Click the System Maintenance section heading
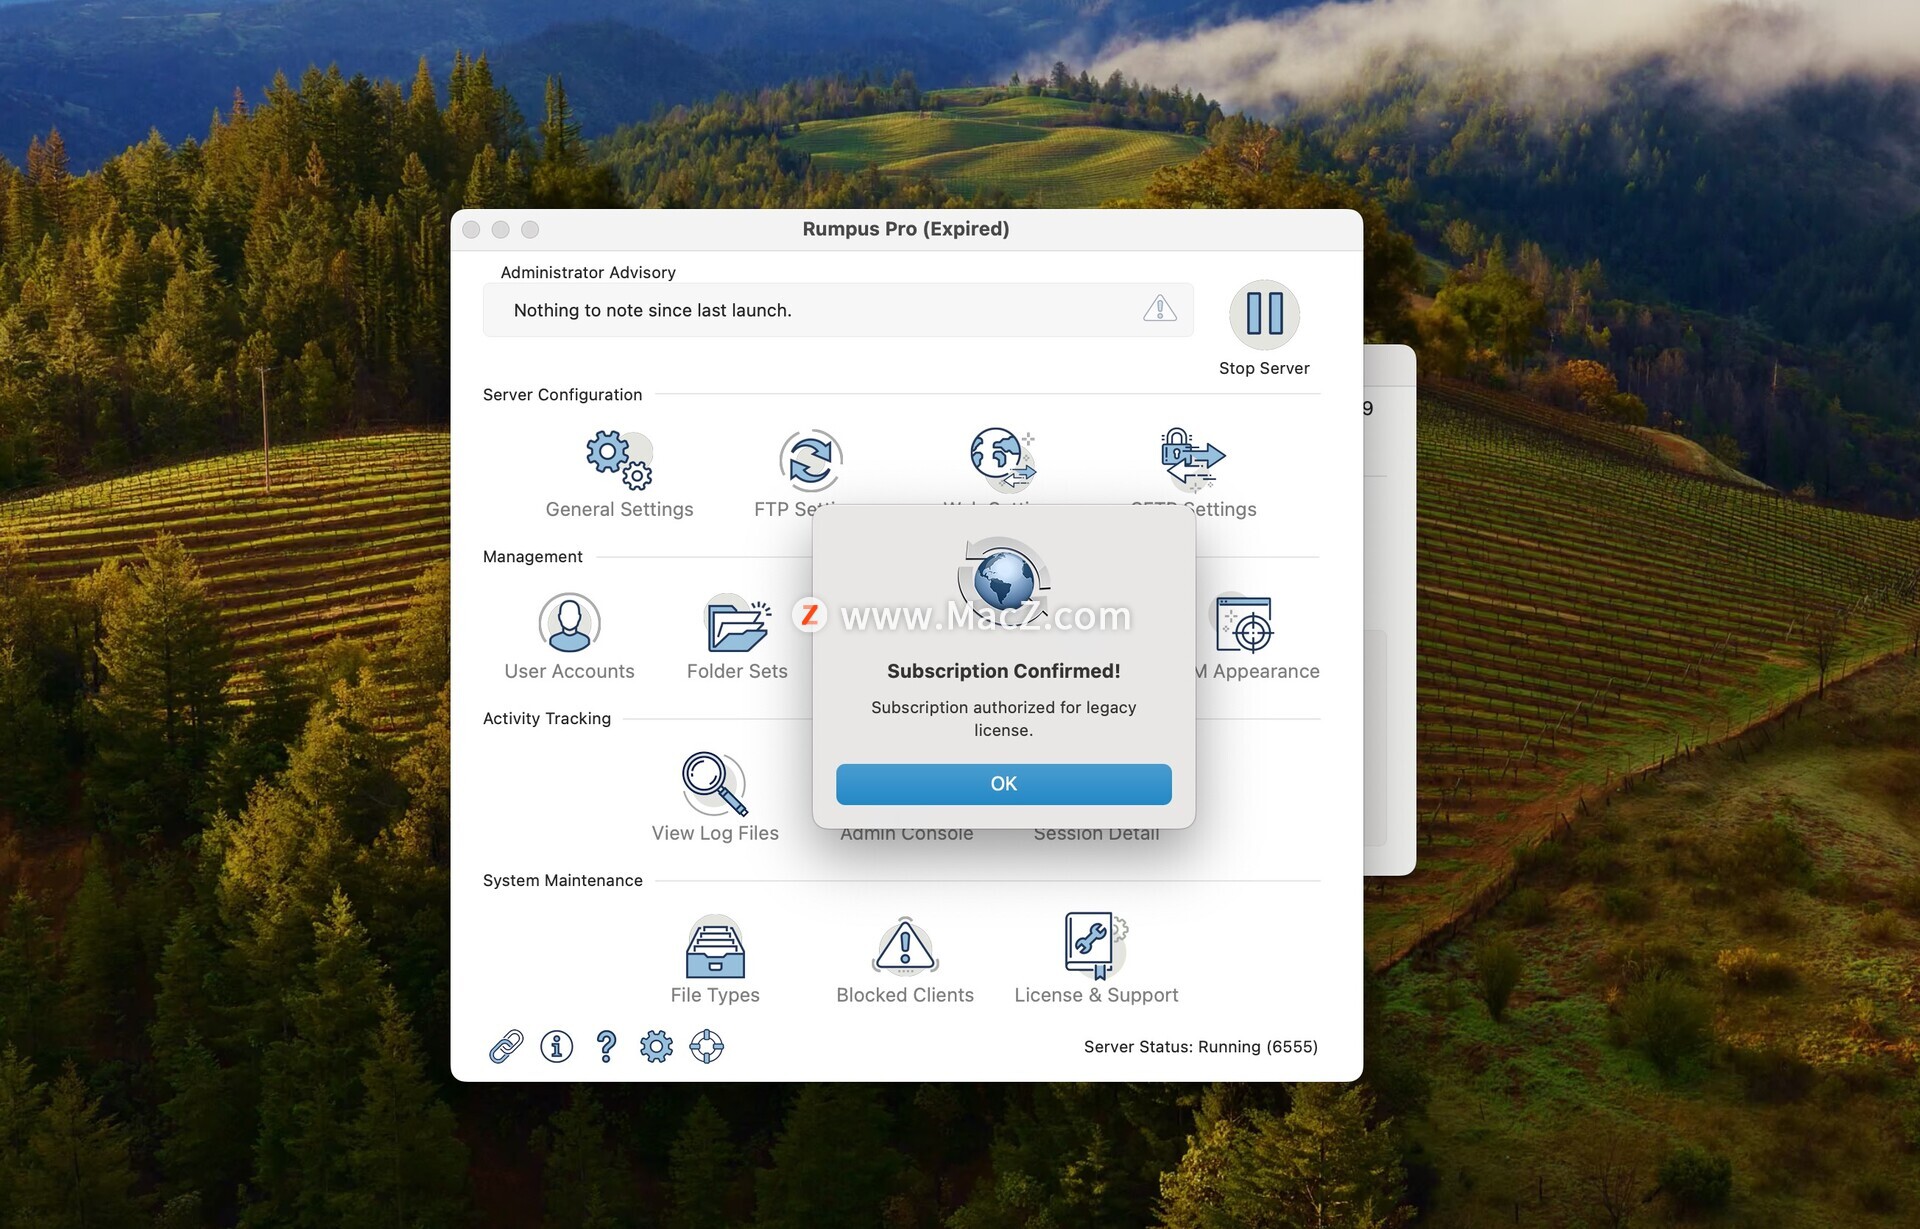The height and width of the screenshot is (1229, 1920). (x=562, y=881)
